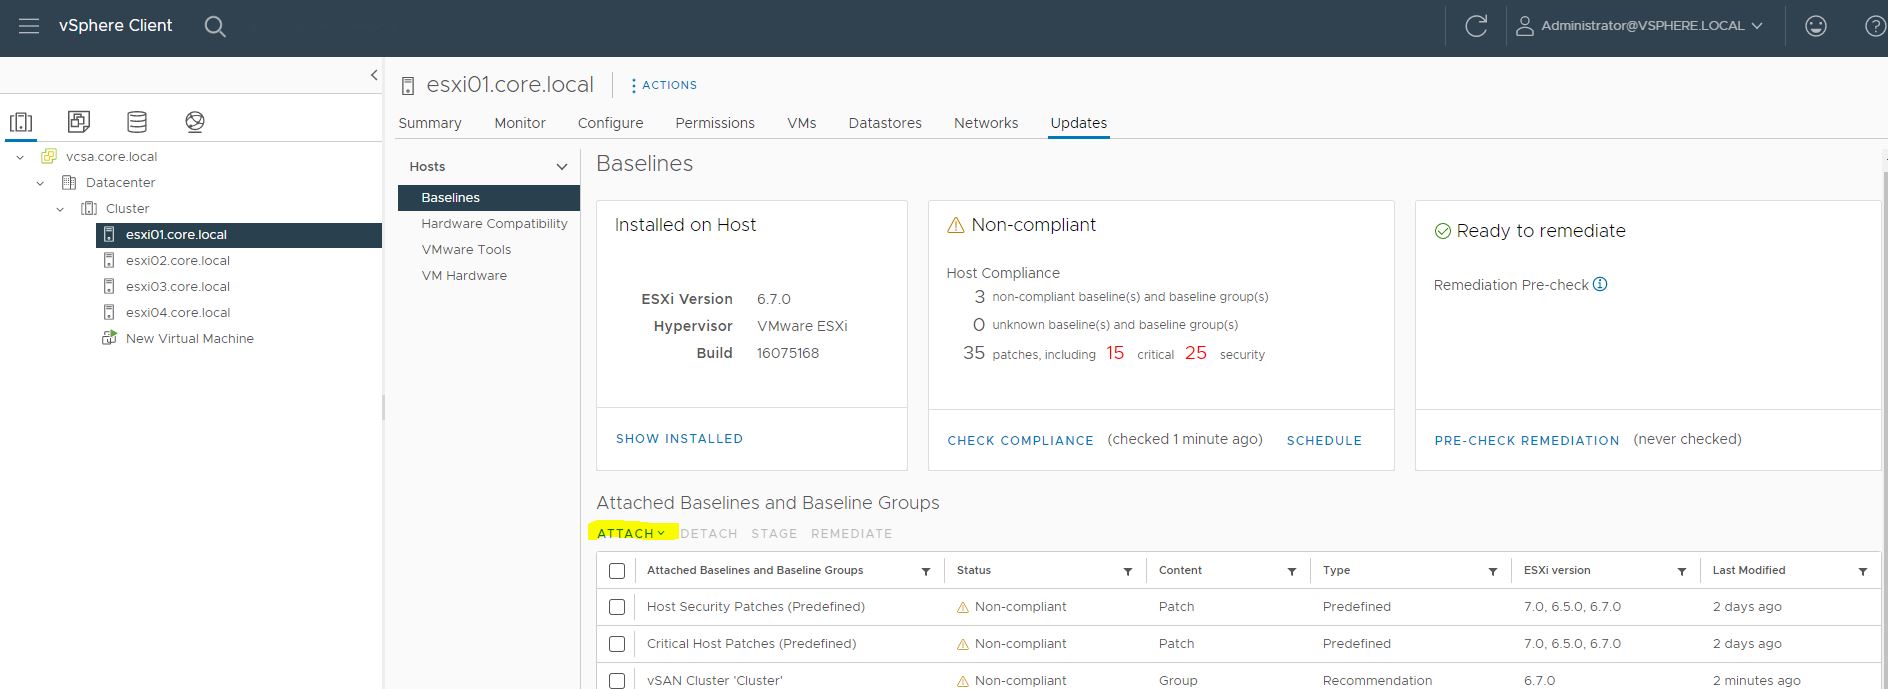Collapse the vcsa.core.local tree node
The width and height of the screenshot is (1888, 689).
(20, 157)
